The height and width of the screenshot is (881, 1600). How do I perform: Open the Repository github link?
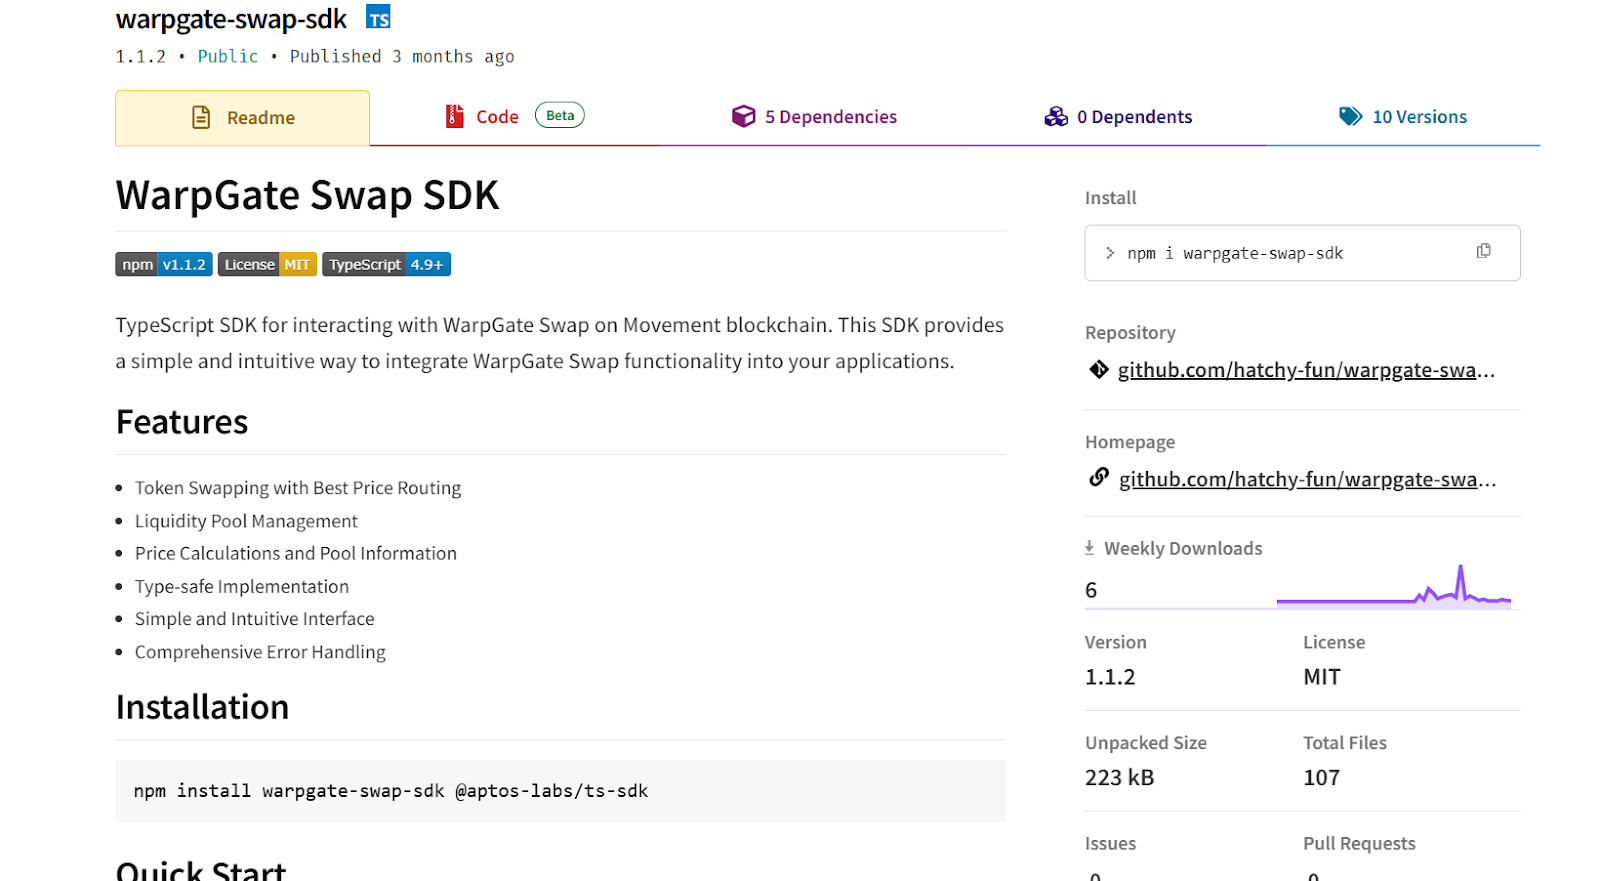[1306, 370]
